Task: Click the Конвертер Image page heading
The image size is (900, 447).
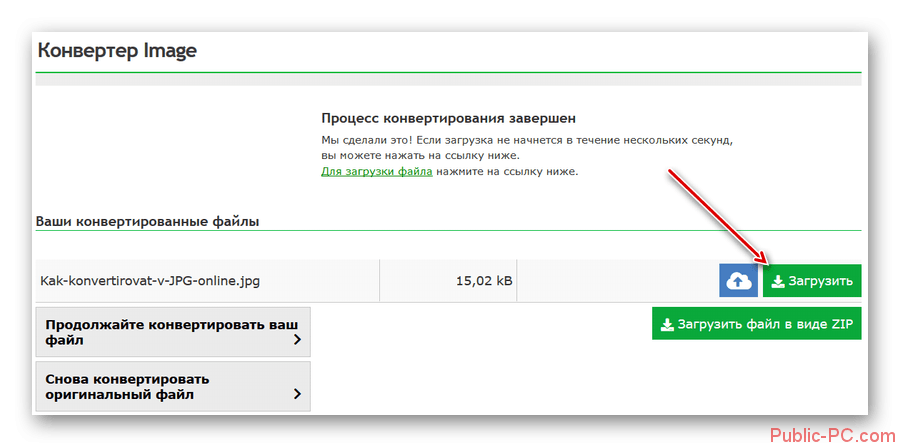Action: [117, 51]
